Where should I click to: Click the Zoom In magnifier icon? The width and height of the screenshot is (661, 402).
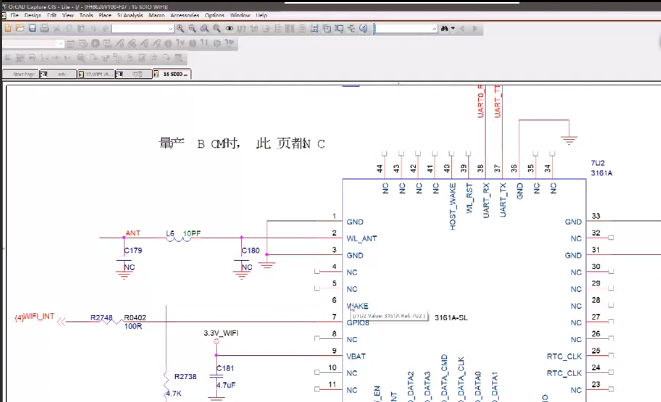tap(181, 29)
